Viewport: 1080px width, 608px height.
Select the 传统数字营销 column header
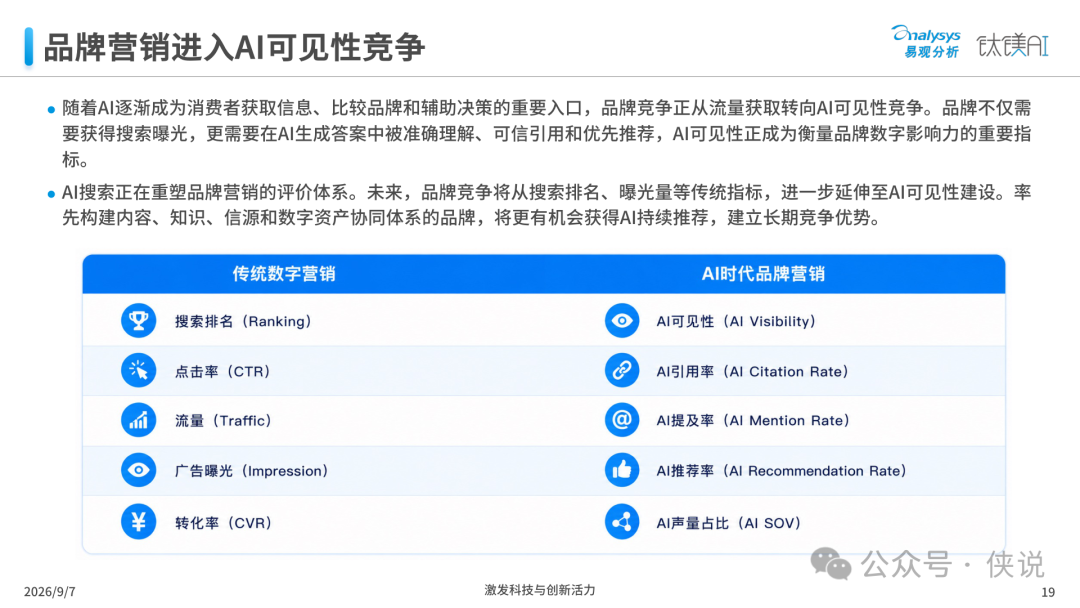(x=284, y=274)
